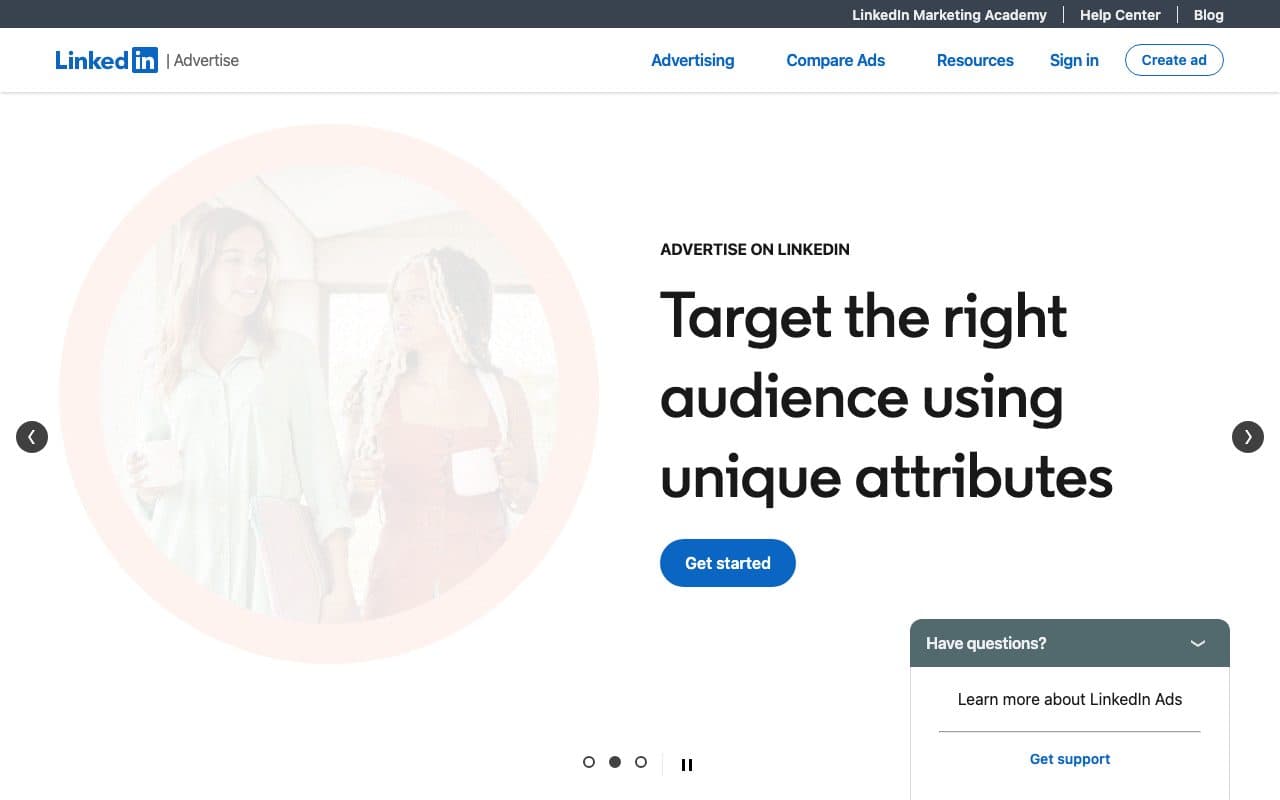Collapse the Have questions? chat panel
This screenshot has width=1280, height=800.
(1198, 643)
